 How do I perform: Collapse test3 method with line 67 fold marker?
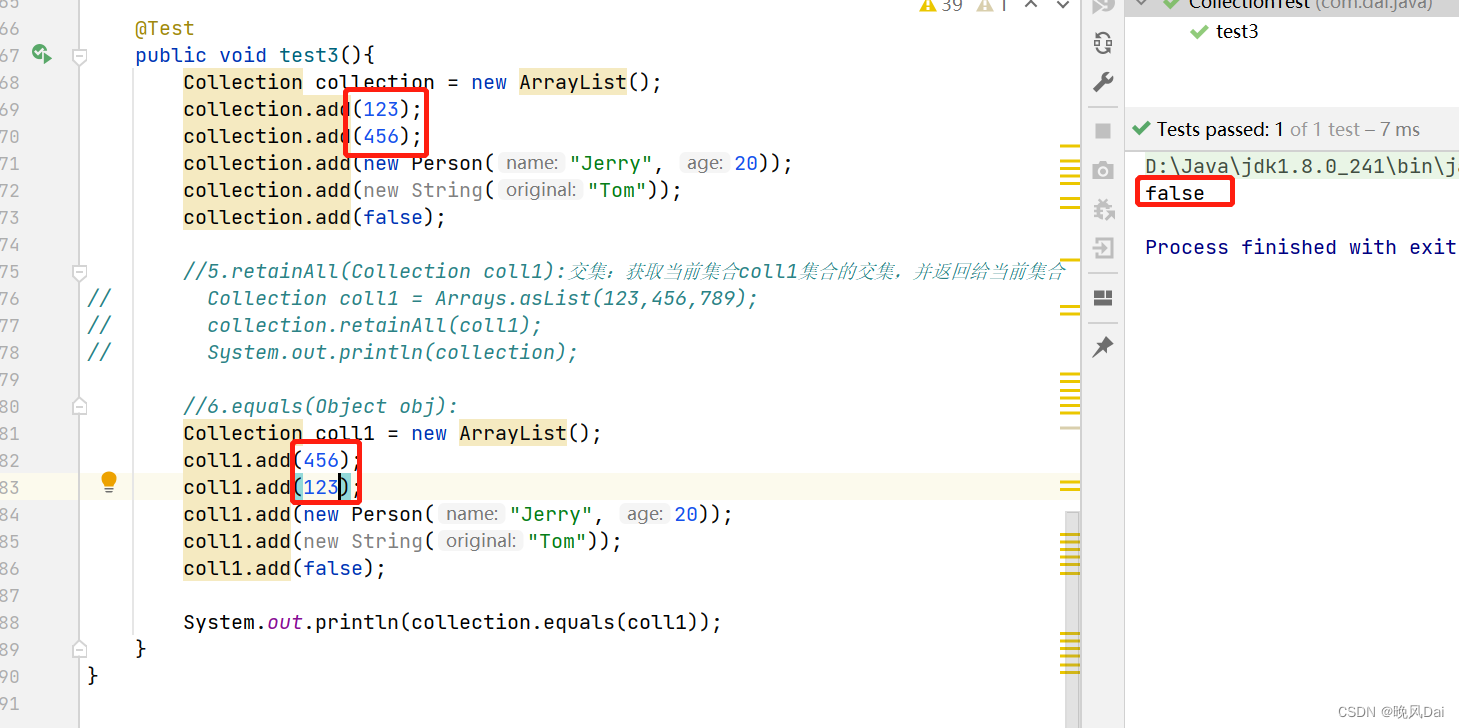(80, 58)
